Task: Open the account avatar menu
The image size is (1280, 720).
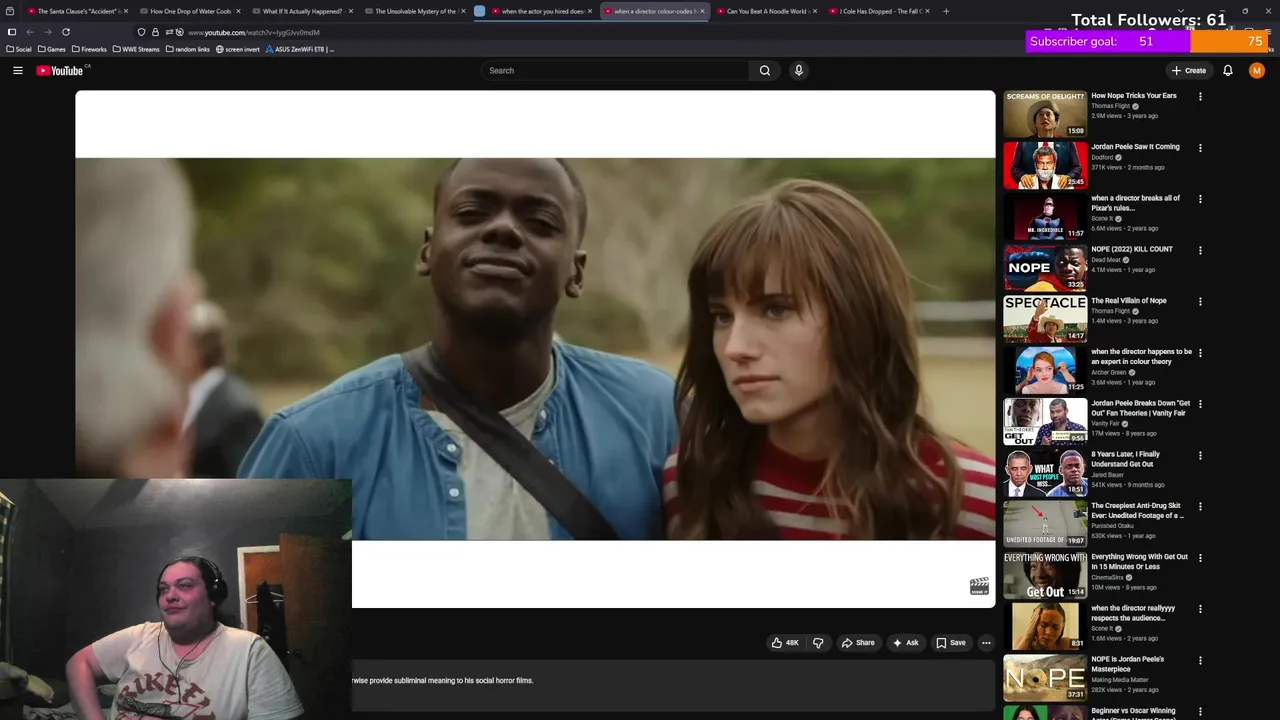Action: point(1257,70)
